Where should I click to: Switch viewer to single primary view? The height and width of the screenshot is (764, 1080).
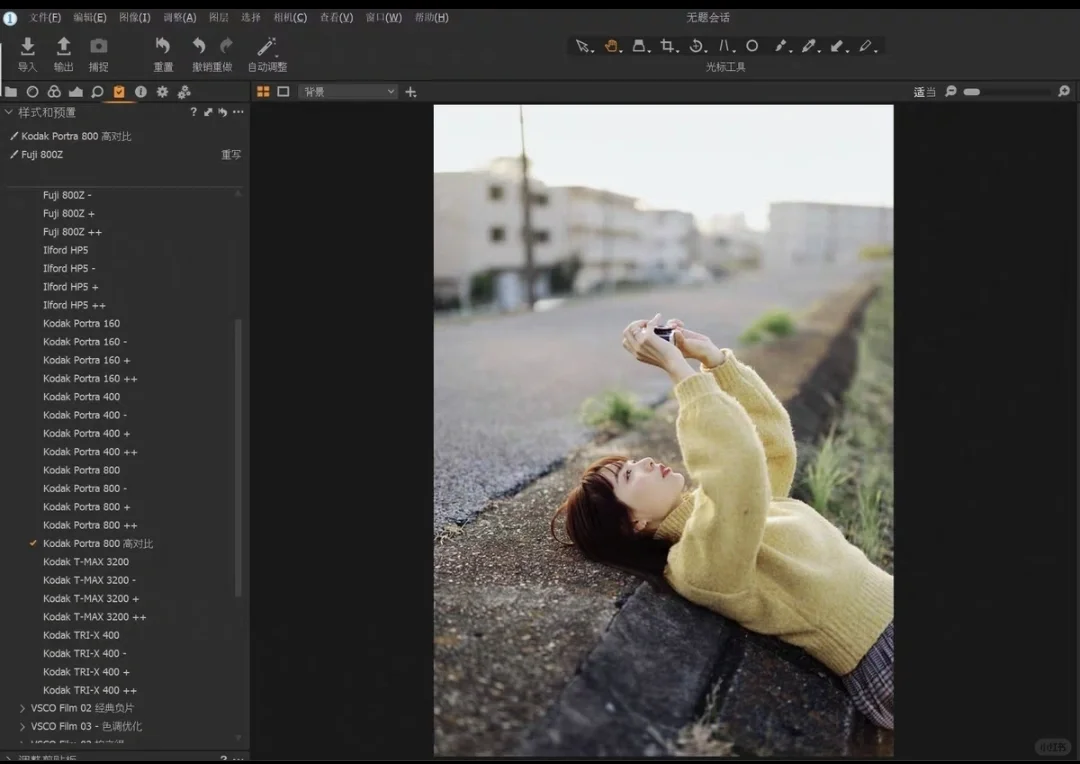click(x=283, y=91)
